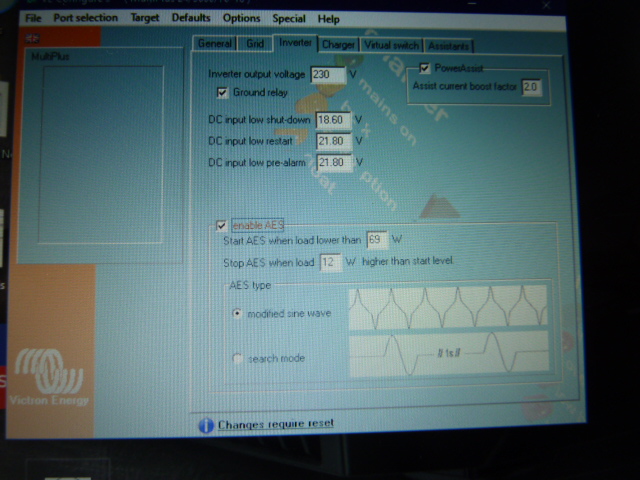Switch to the General tab
The height and width of the screenshot is (480, 640).
point(214,44)
